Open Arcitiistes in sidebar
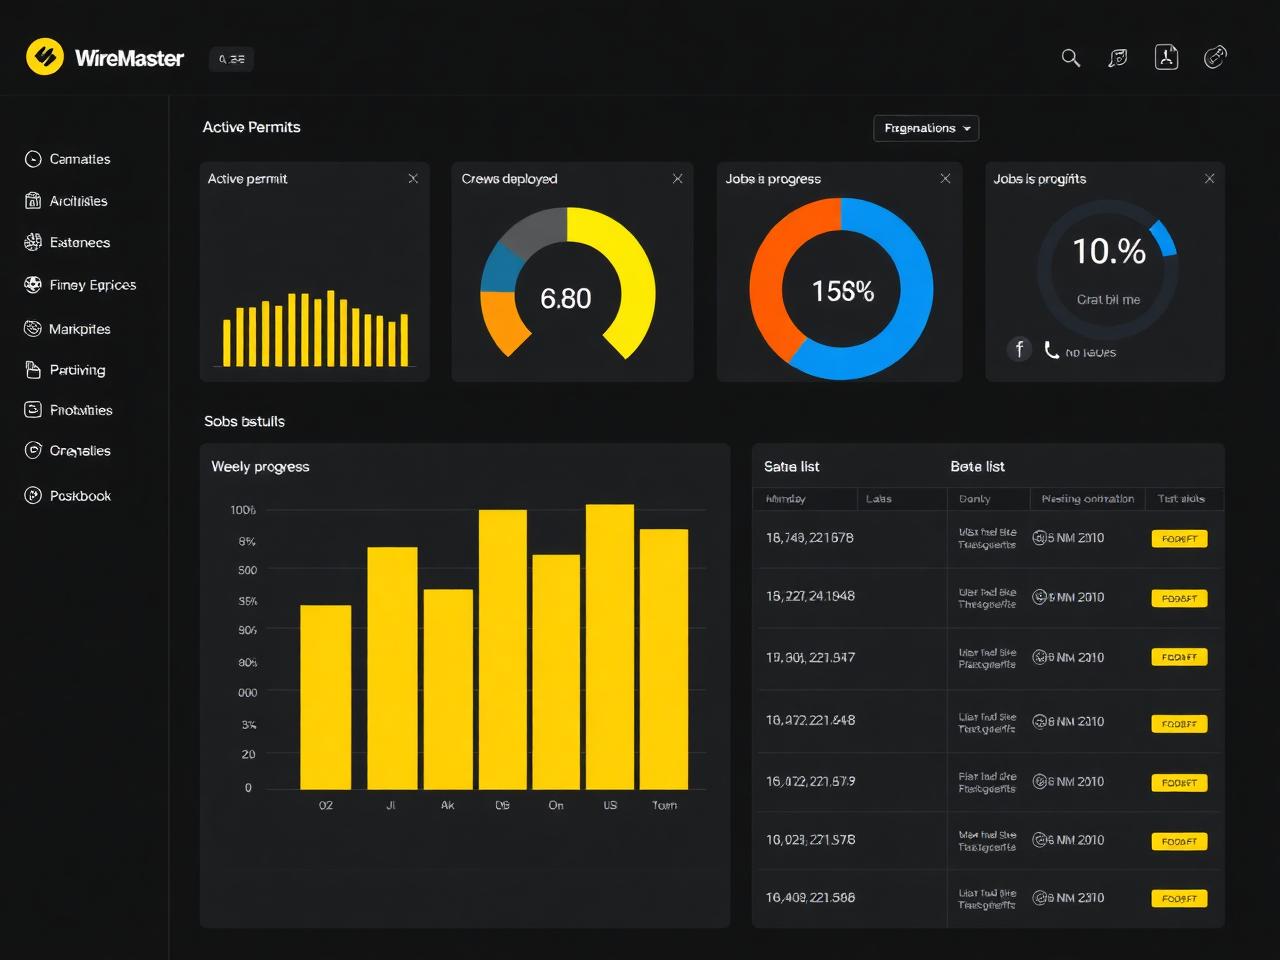The height and width of the screenshot is (960, 1280). [78, 201]
